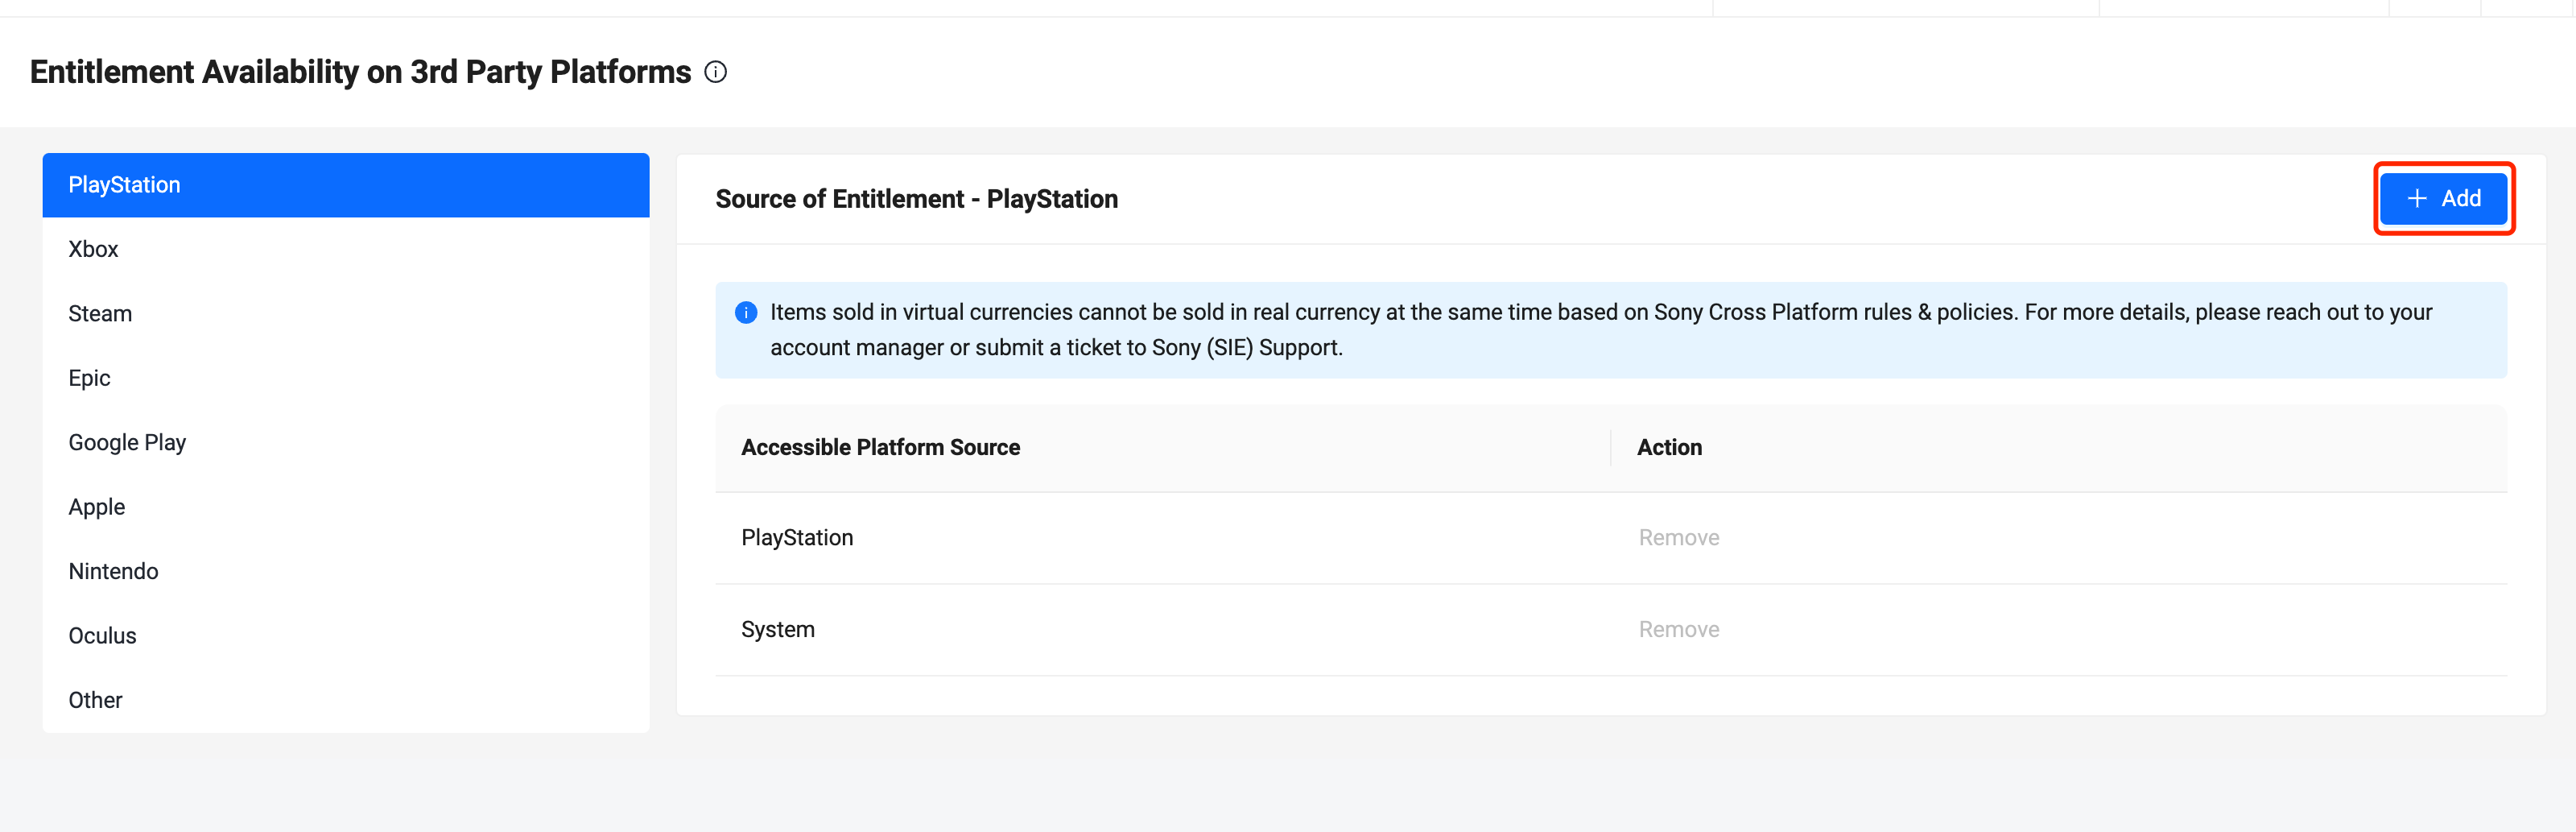The image size is (2576, 832).
Task: Switch to the Xbox platform tab
Action: click(346, 249)
